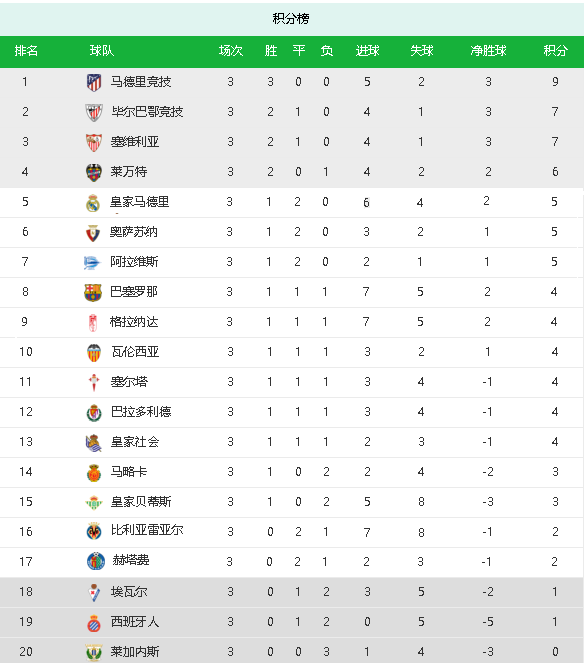Click the Alavés (阿拉维斯) logo icon

92,263
